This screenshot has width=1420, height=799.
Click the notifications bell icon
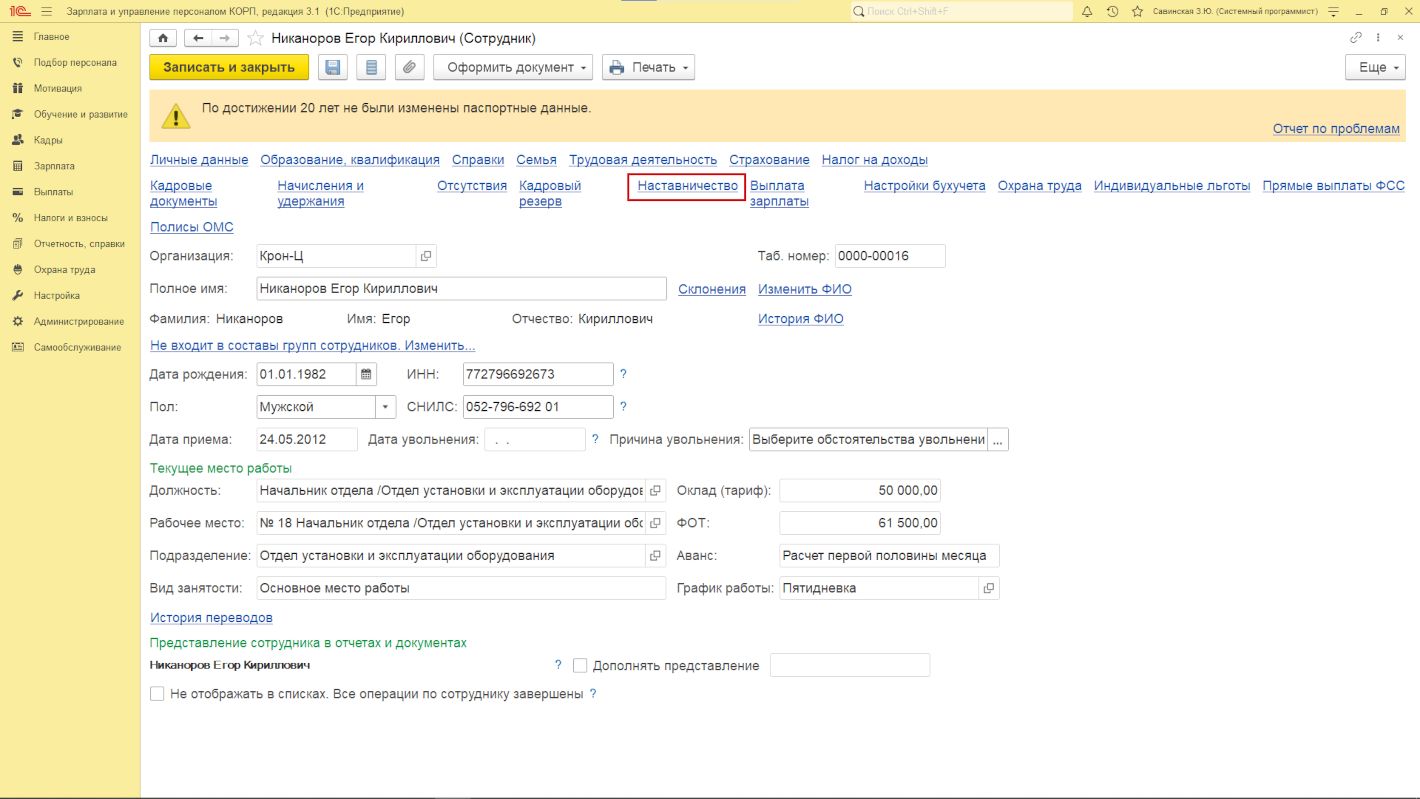tap(1087, 11)
